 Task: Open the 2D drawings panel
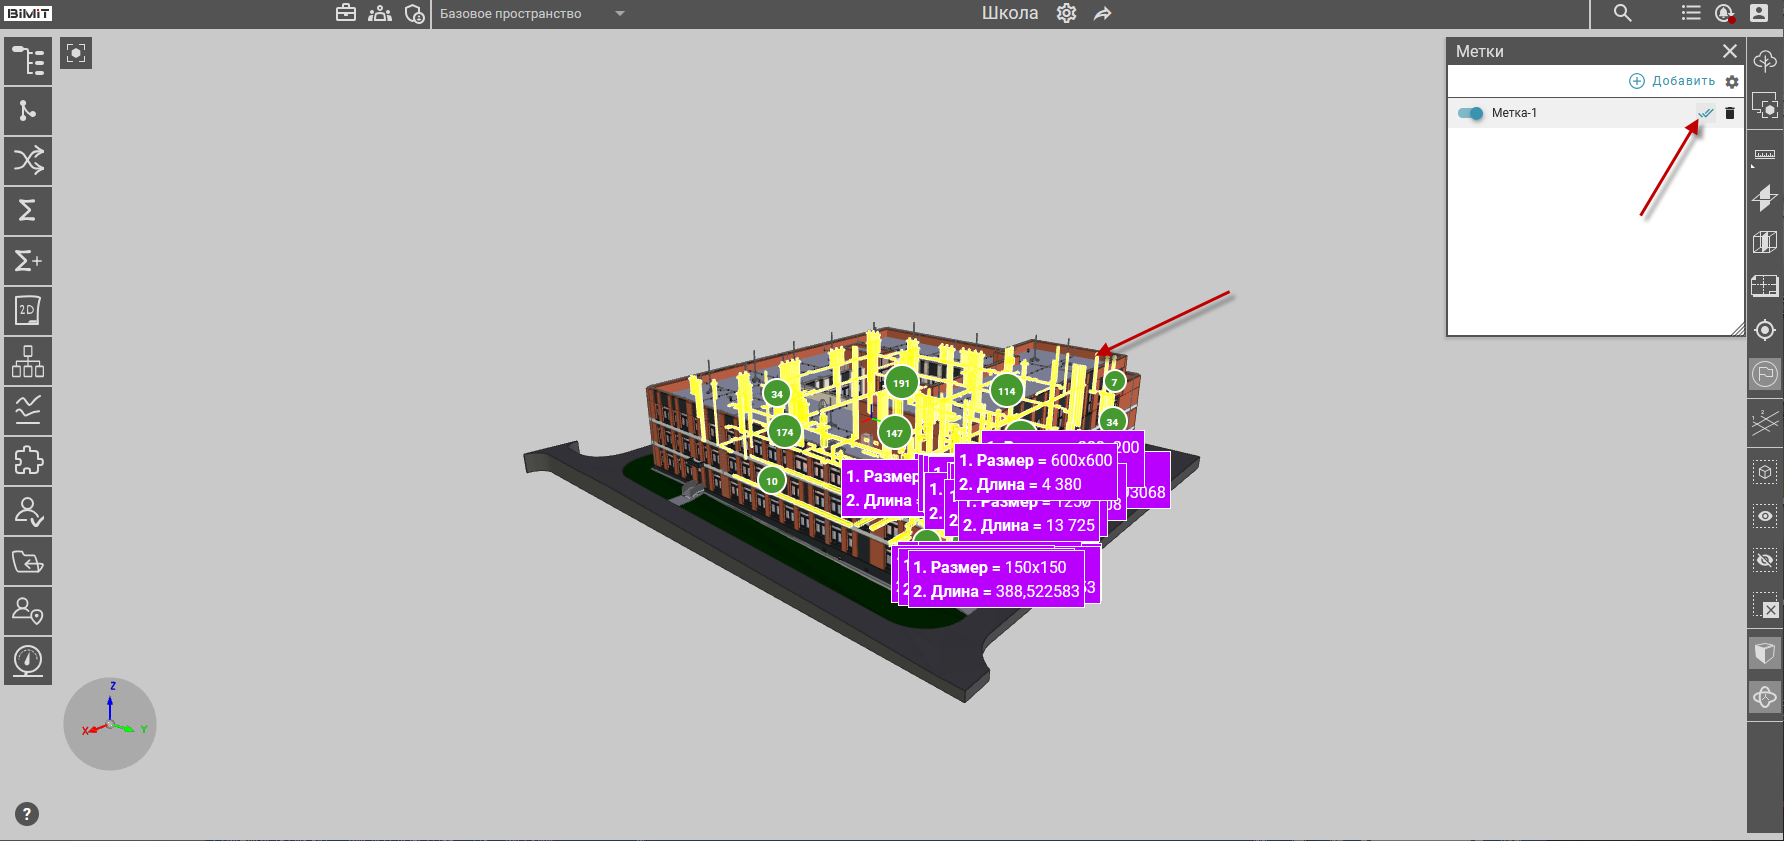pyautogui.click(x=28, y=311)
